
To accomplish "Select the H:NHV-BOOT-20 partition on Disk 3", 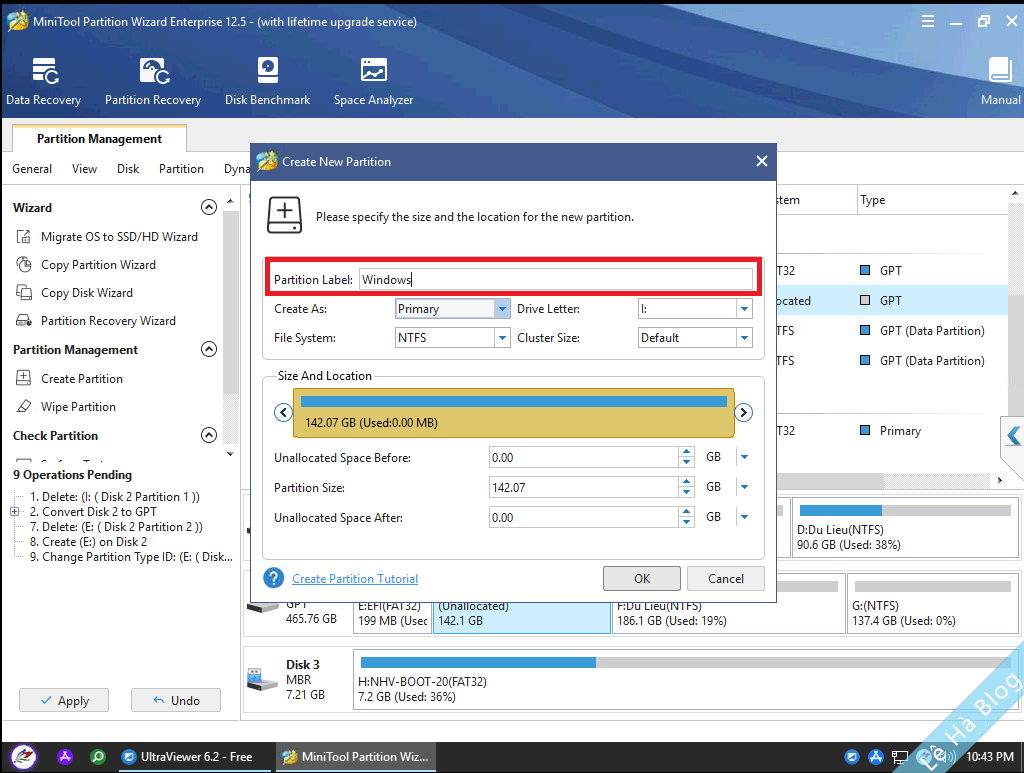I will [x=686, y=680].
